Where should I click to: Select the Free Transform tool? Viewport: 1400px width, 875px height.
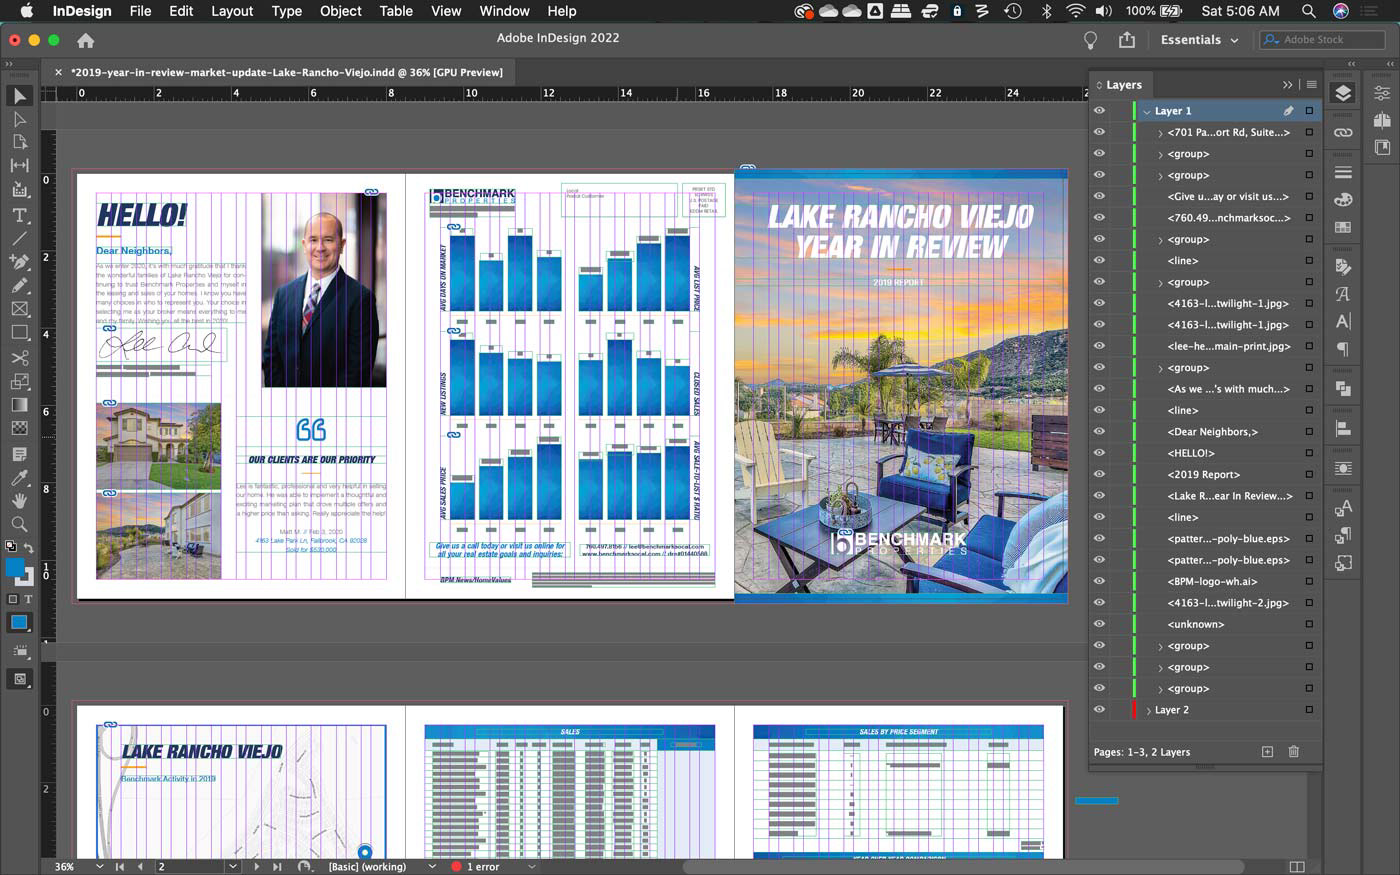tap(19, 382)
